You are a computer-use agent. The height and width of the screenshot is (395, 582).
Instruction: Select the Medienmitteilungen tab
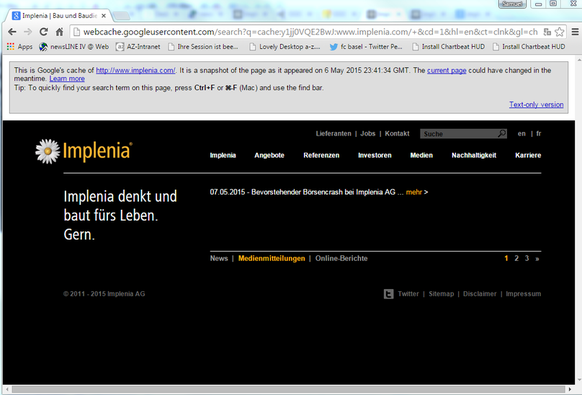pos(271,258)
